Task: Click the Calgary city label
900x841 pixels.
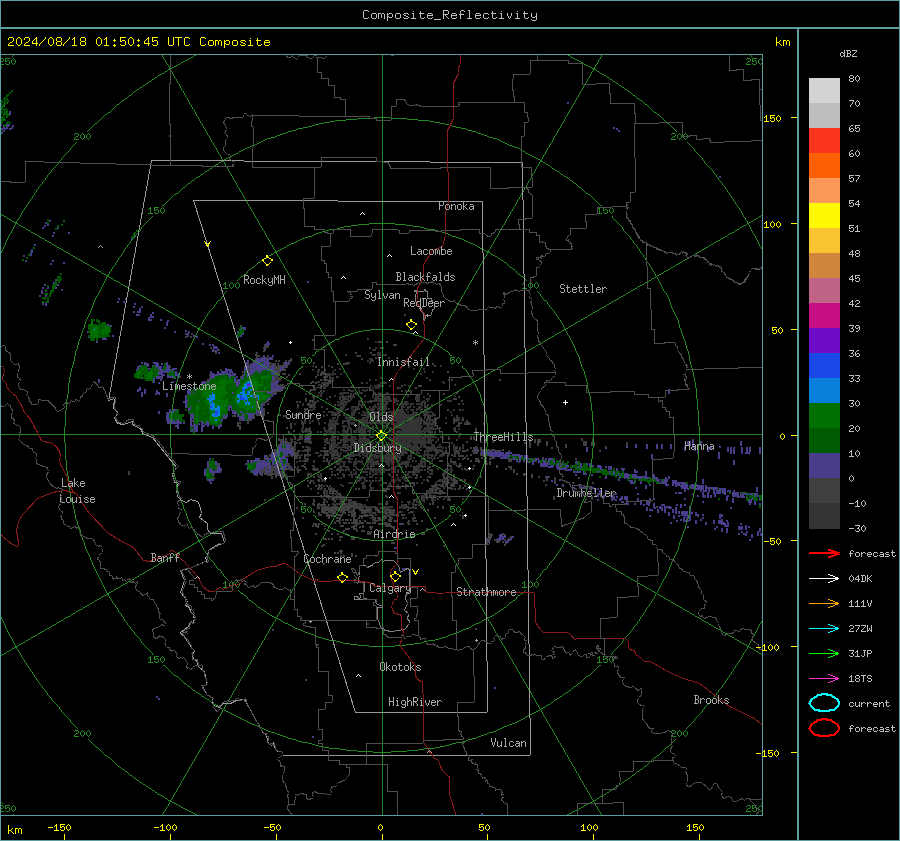Action: point(390,588)
